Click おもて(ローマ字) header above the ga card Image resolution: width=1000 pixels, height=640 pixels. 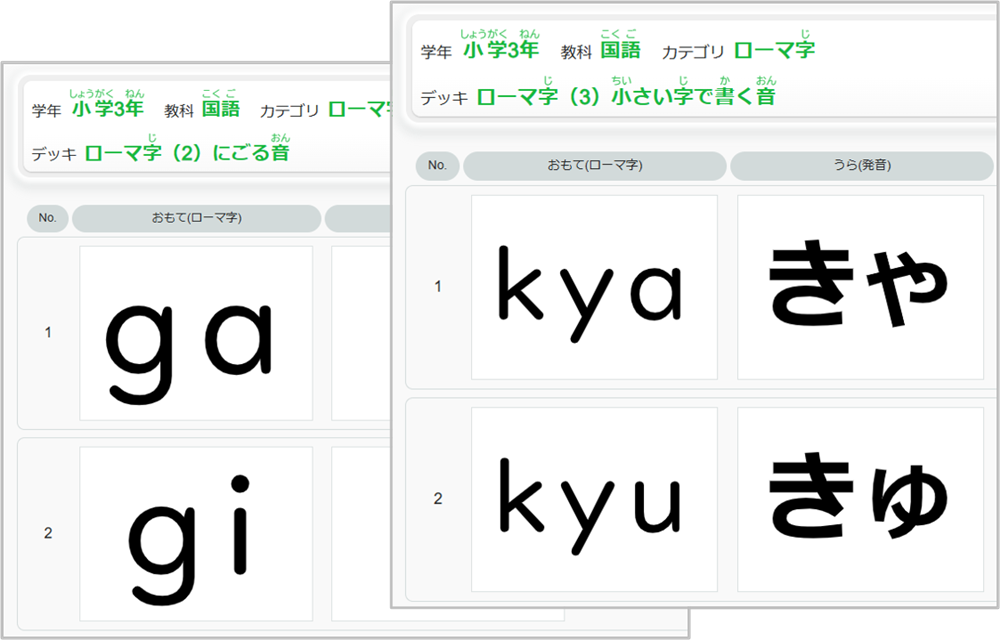point(196,218)
